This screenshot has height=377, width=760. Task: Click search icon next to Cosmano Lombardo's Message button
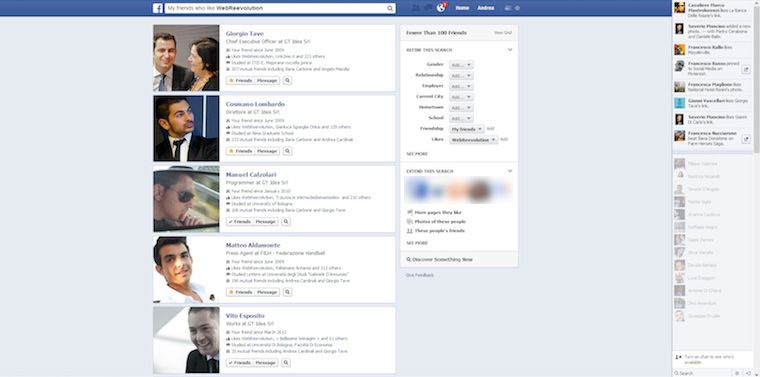point(287,151)
